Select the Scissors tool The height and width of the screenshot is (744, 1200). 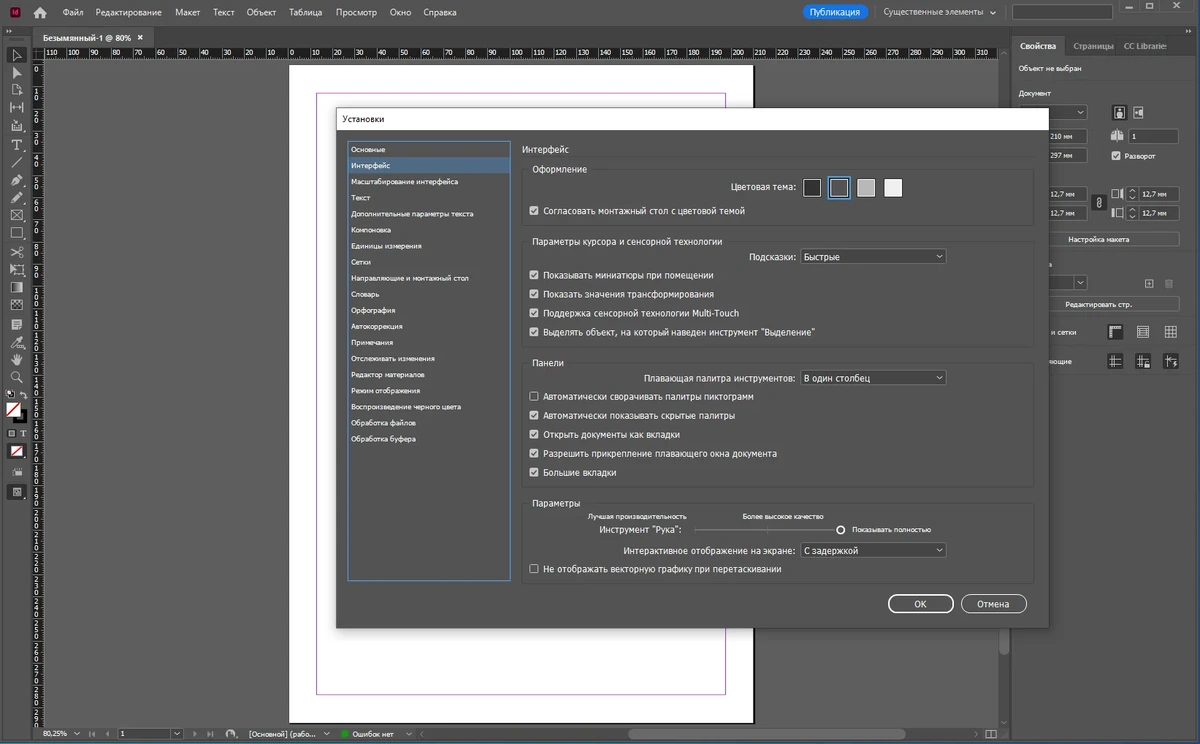point(17,252)
